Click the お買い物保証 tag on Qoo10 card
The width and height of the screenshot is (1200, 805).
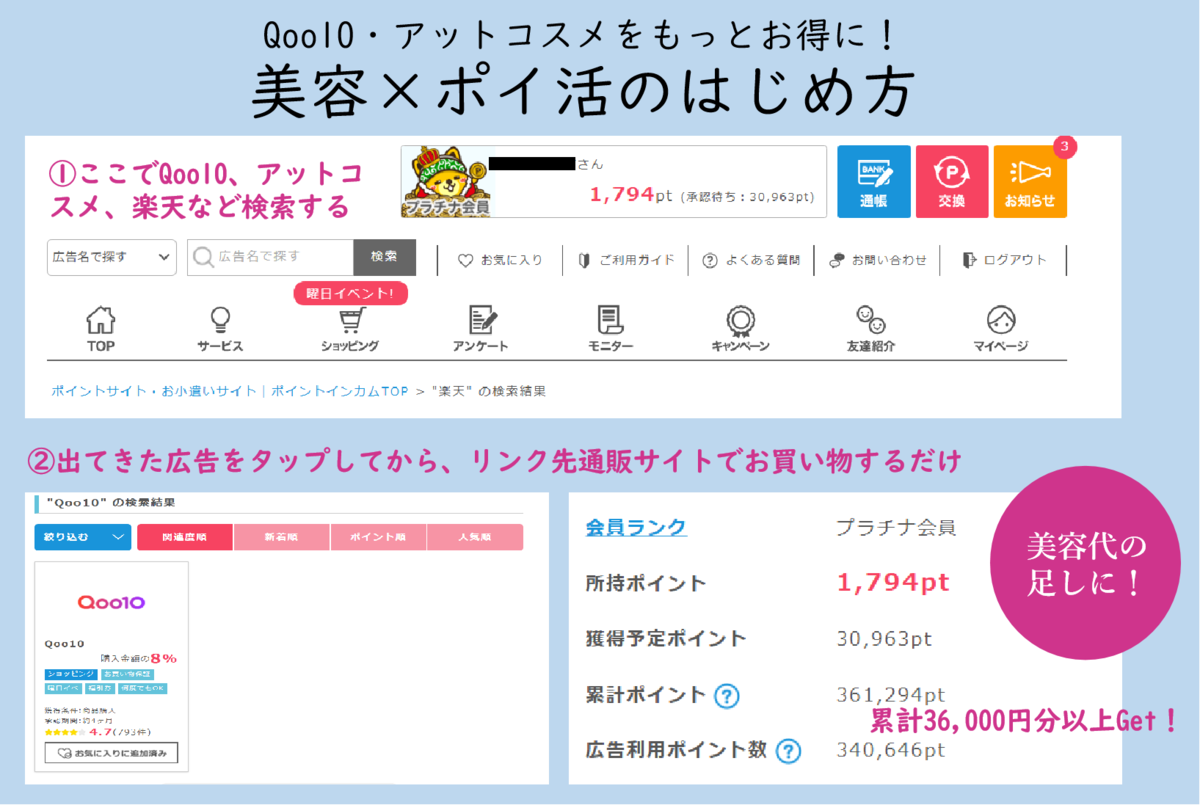click(x=127, y=675)
